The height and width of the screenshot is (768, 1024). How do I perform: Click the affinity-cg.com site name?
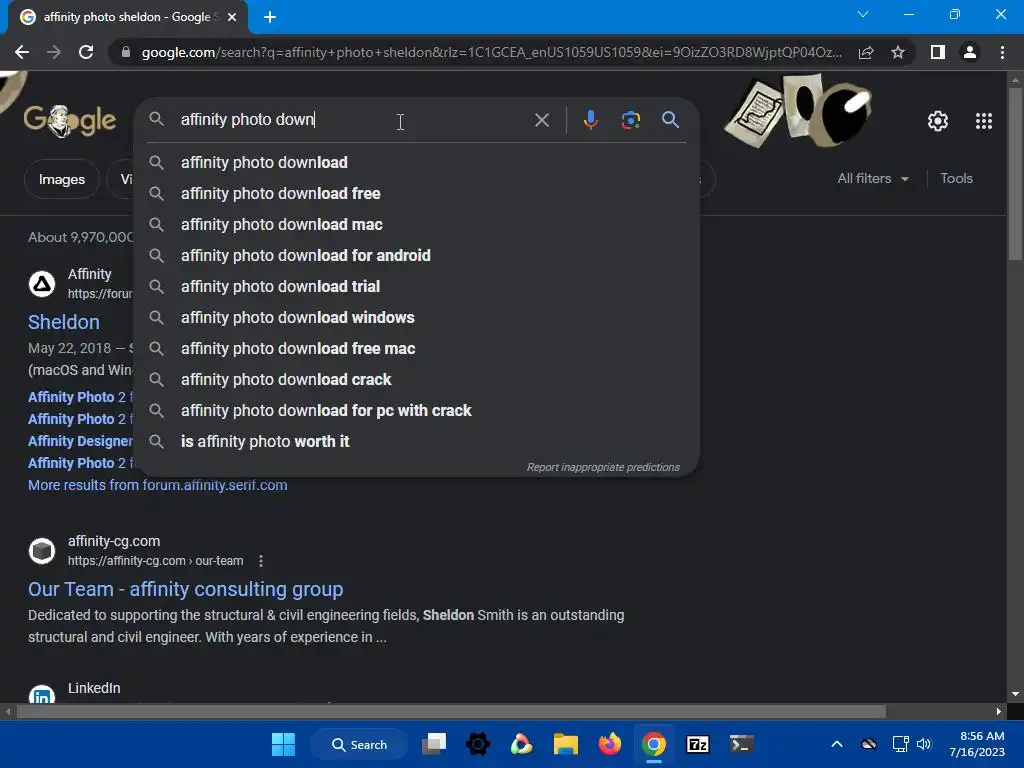point(114,541)
